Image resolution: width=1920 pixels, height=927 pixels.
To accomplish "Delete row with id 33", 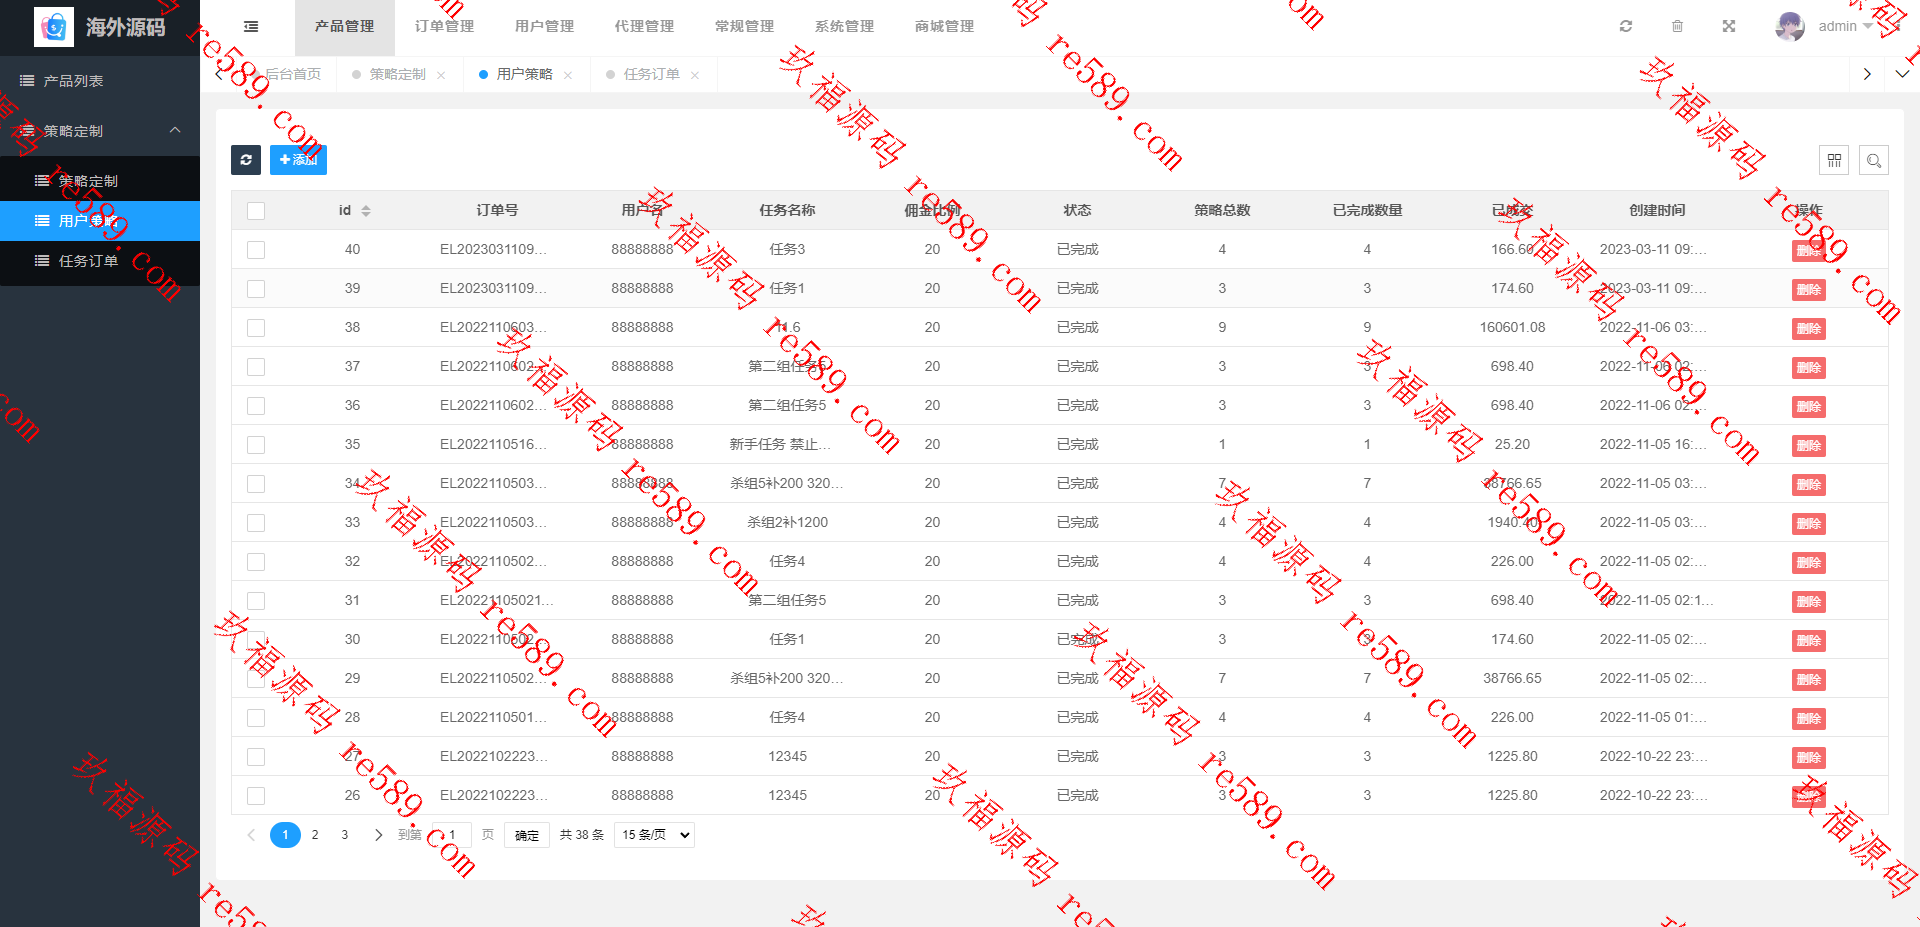I will 1808,524.
